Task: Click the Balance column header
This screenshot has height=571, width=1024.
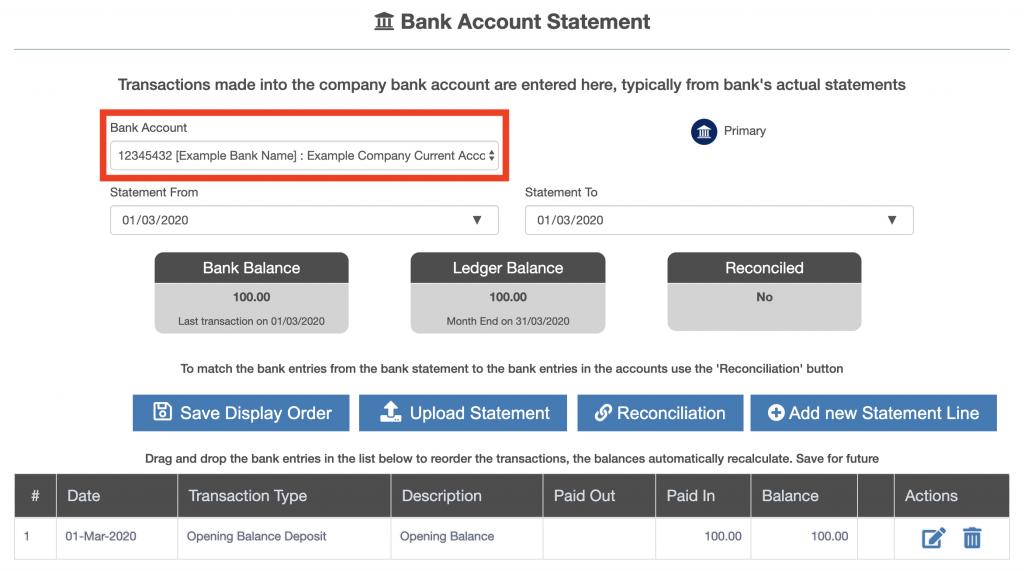Action: (x=790, y=496)
